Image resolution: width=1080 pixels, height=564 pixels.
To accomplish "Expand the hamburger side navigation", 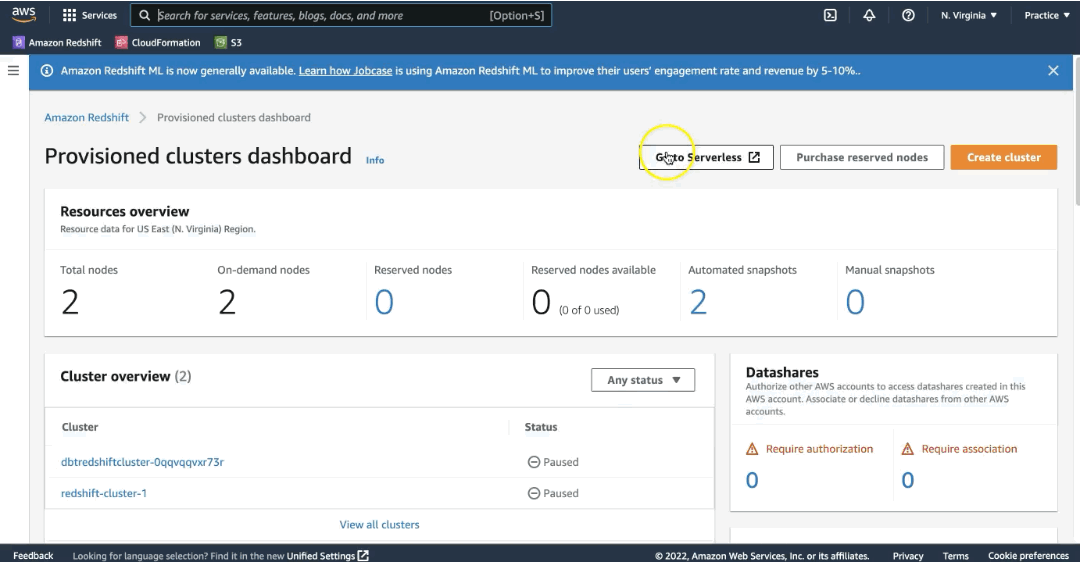I will pyautogui.click(x=13, y=70).
